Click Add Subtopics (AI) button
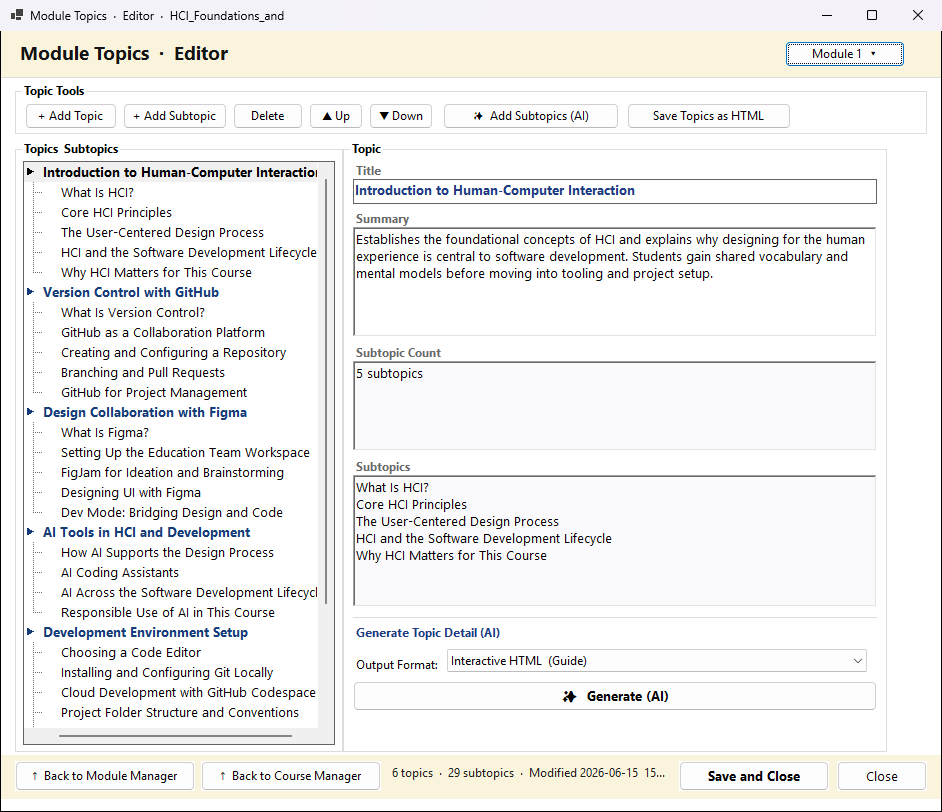Image resolution: width=942 pixels, height=812 pixels. tap(531, 116)
